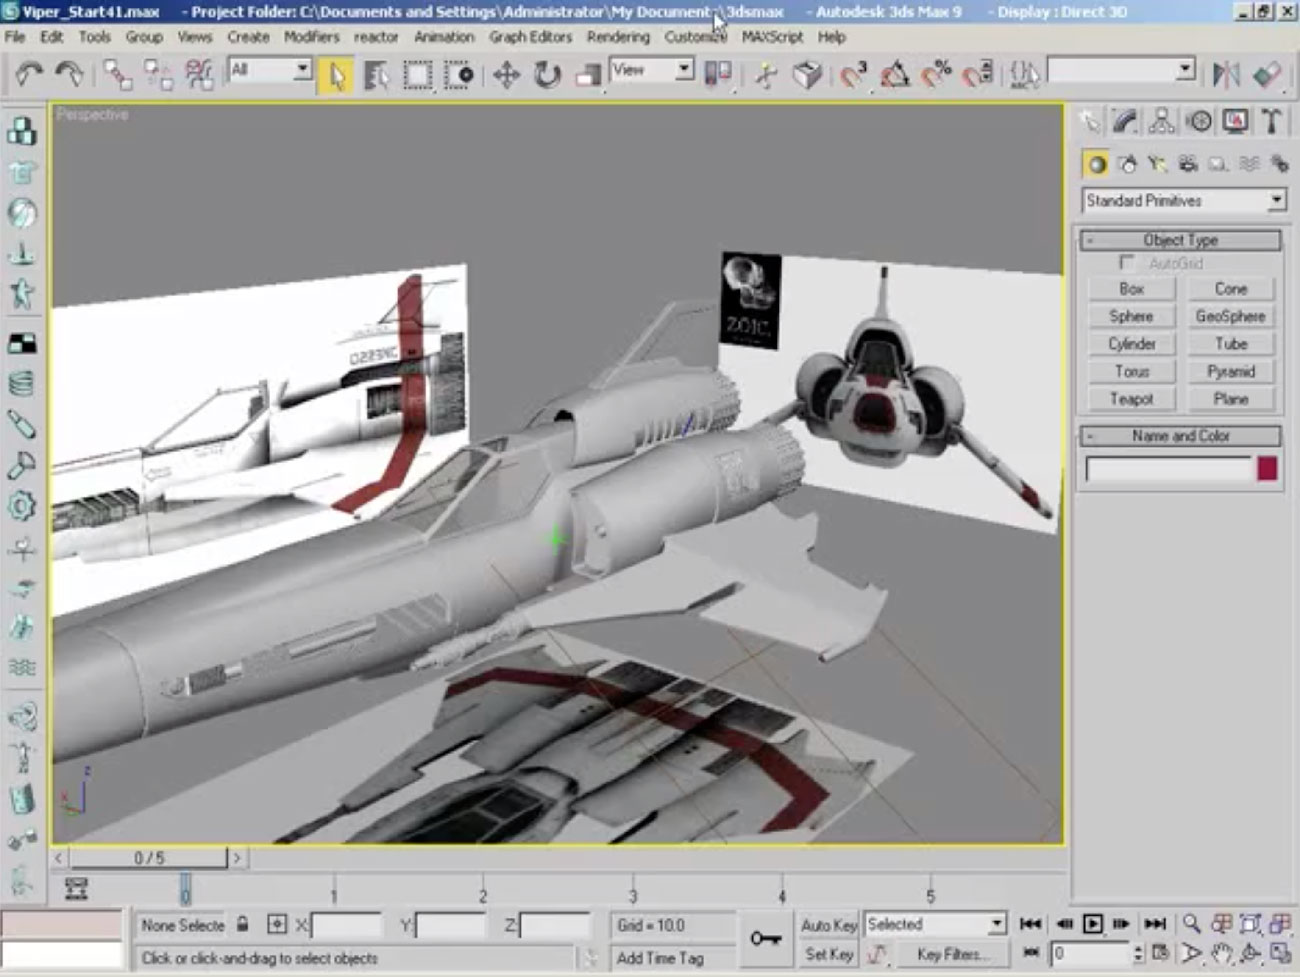Viewport: 1300px width, 977px height.
Task: Toggle Percent Snap icon
Action: 936,75
